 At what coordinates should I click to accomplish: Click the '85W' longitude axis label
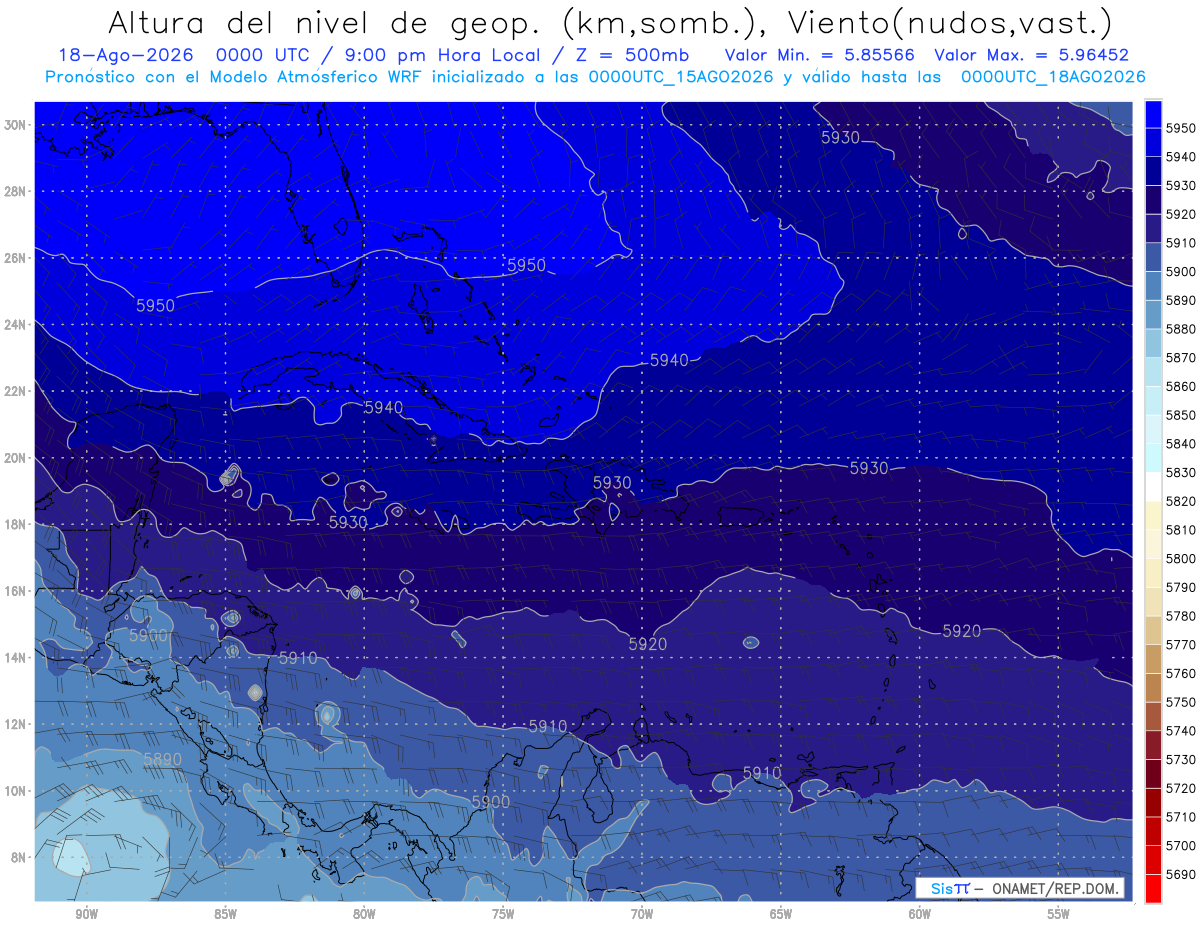click(x=225, y=914)
